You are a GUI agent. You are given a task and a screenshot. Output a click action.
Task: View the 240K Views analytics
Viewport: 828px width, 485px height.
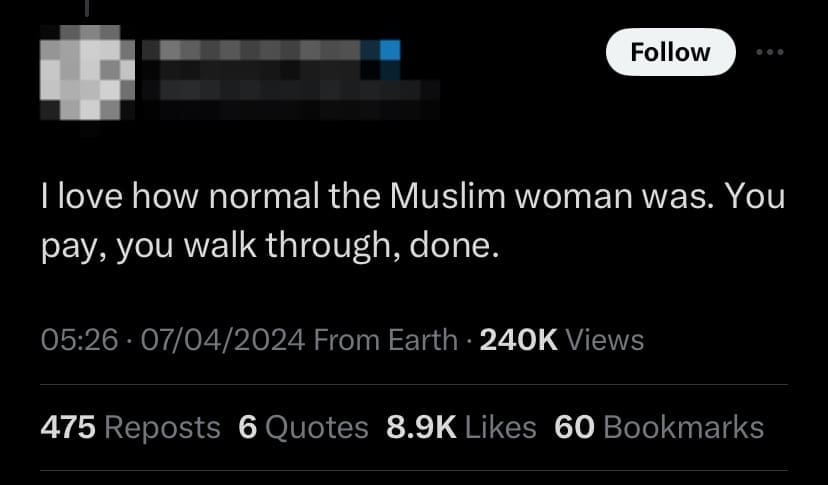[x=562, y=339]
